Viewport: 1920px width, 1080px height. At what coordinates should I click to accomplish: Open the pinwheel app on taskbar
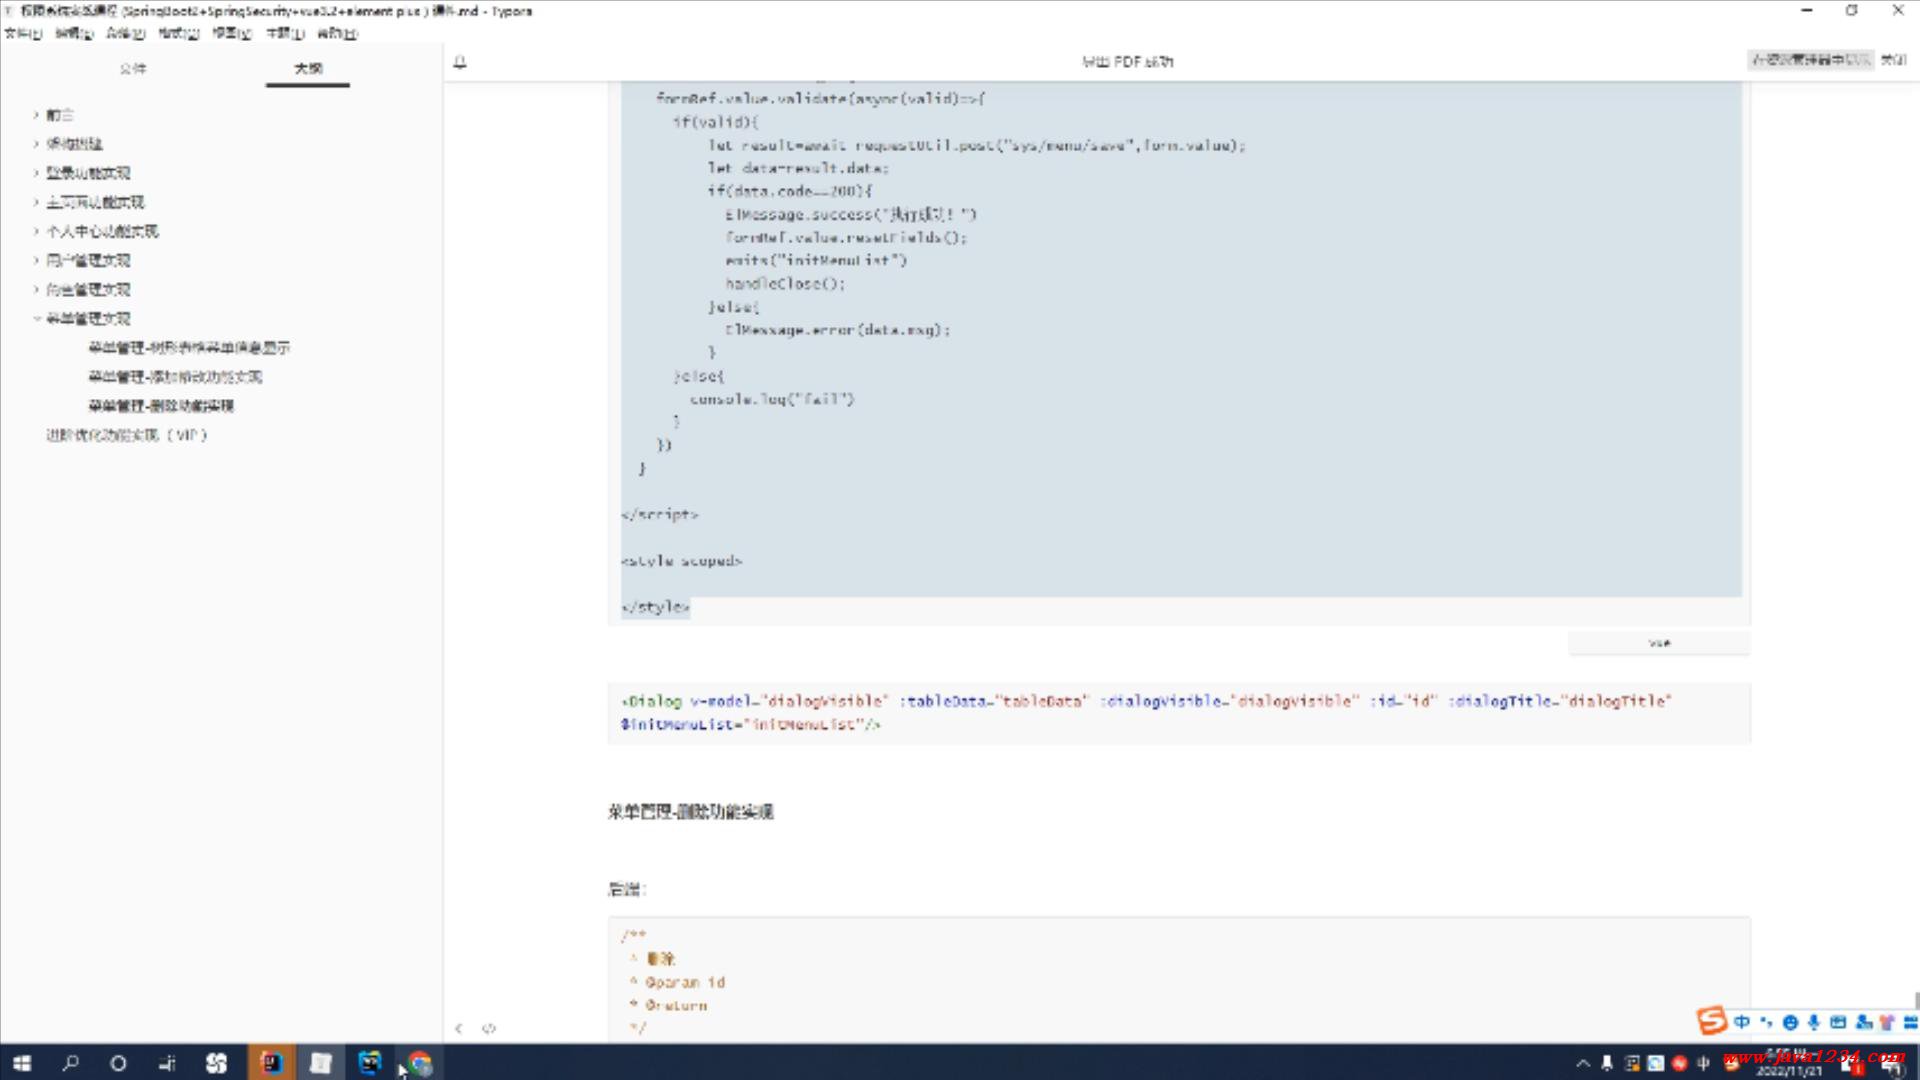click(x=216, y=1063)
